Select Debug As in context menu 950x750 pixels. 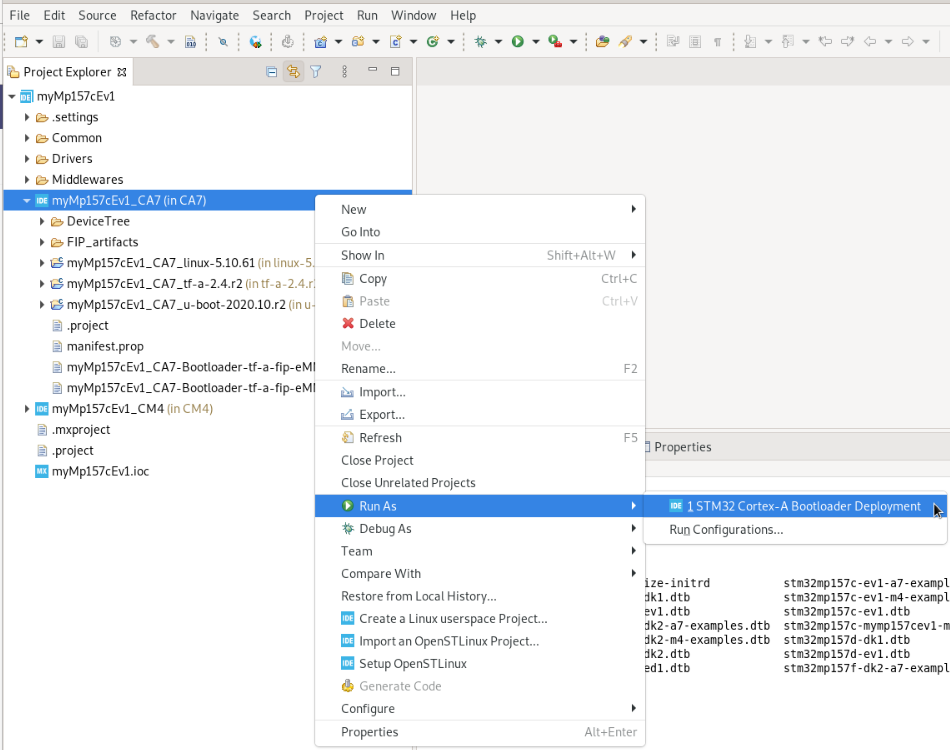click(x=480, y=528)
